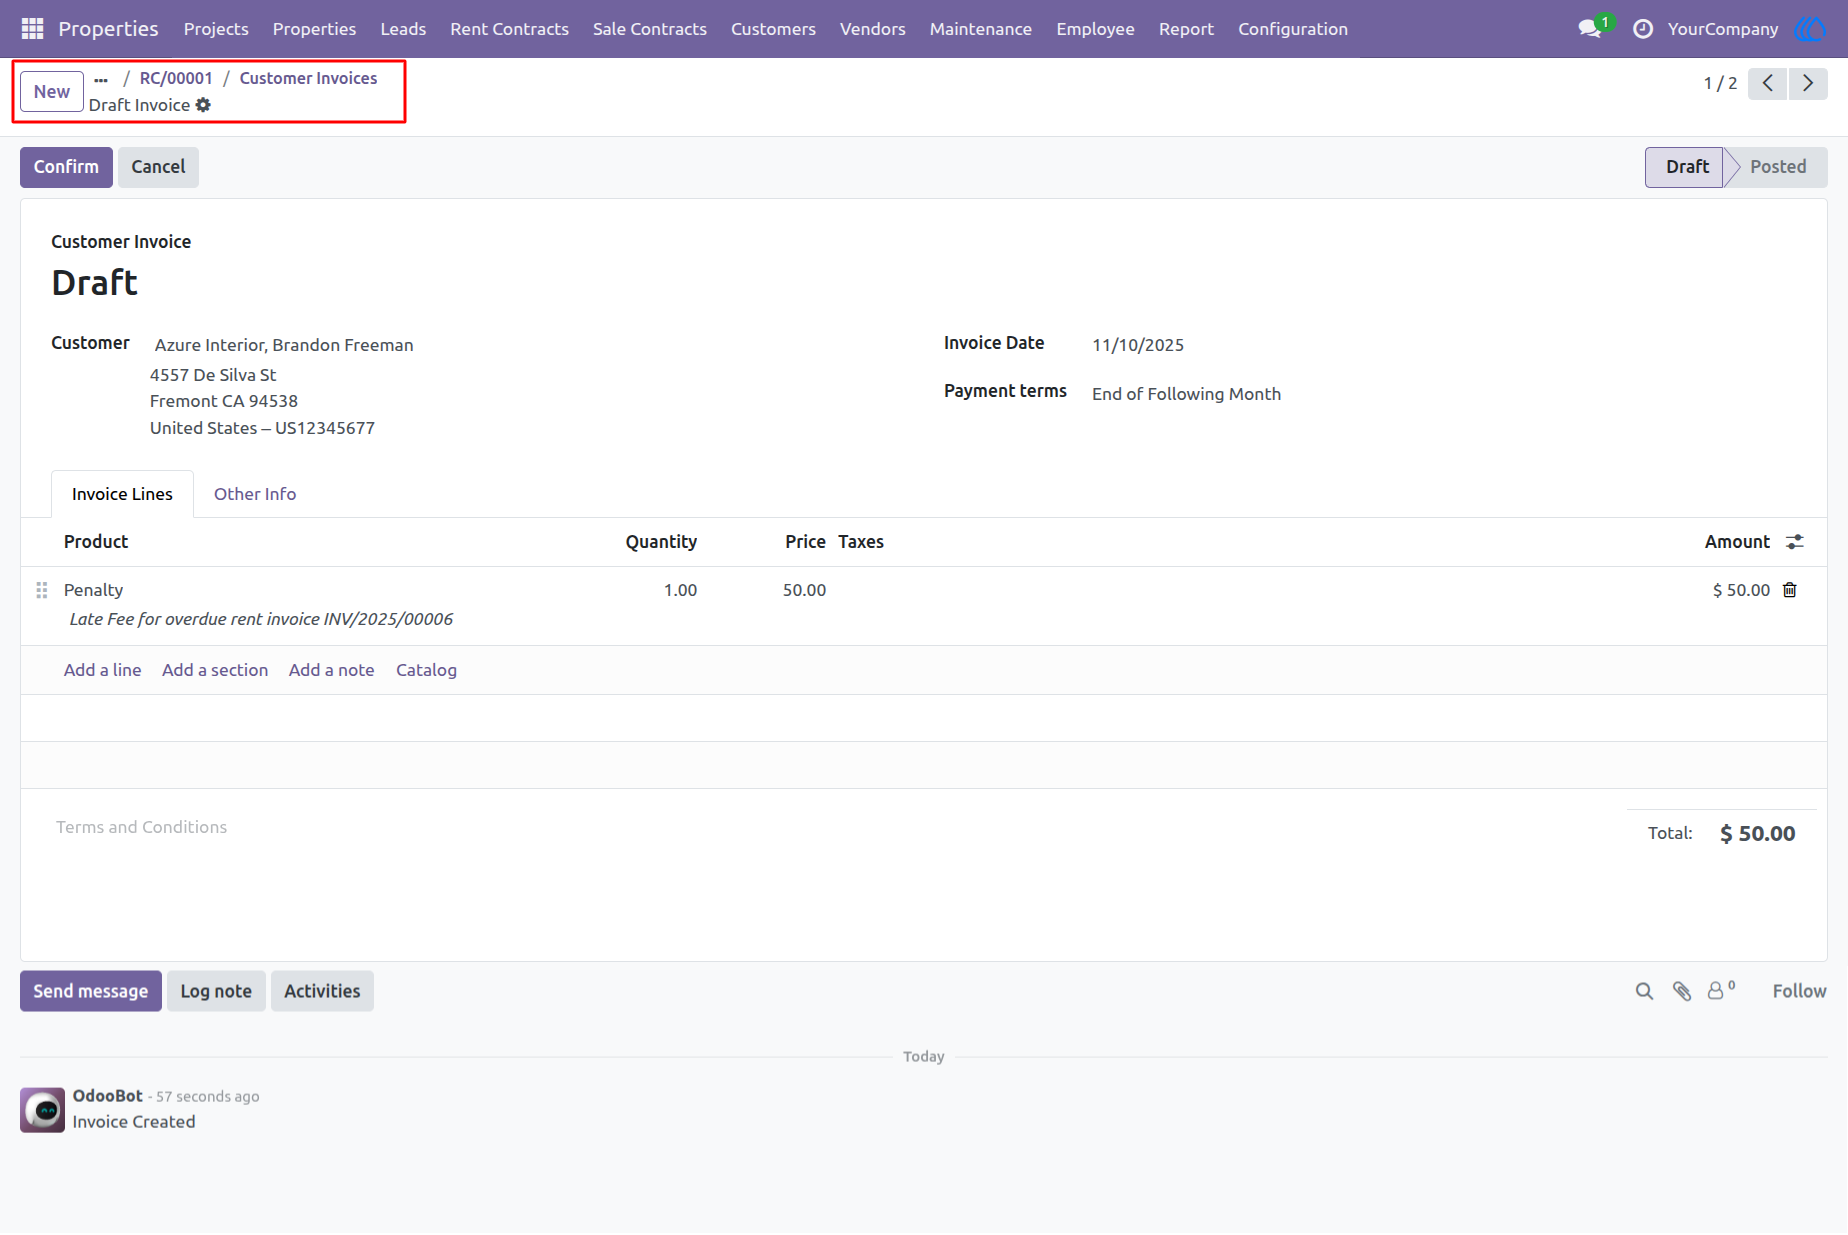The image size is (1848, 1235).
Task: Open the activities clock icon
Action: coord(1642,29)
